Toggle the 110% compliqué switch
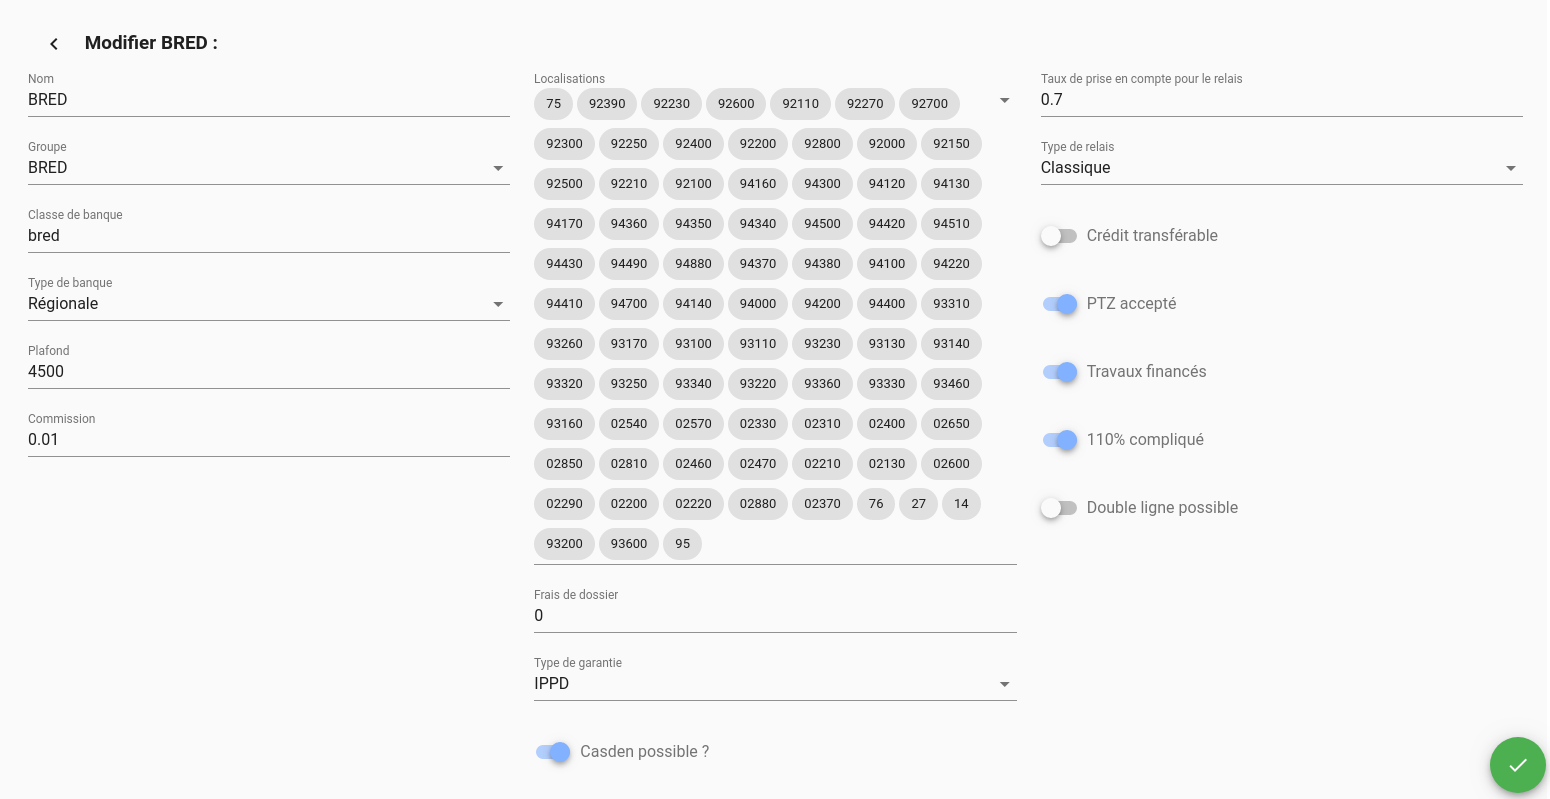The image size is (1550, 799). point(1059,440)
